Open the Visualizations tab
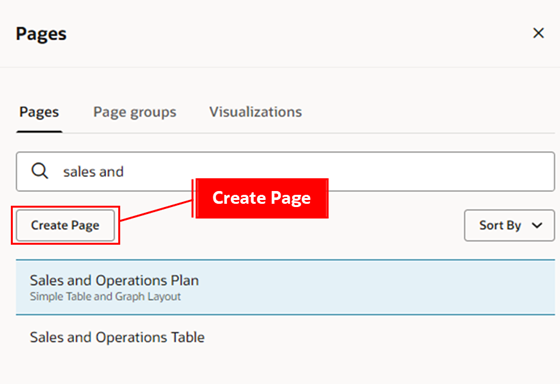Screen dimensions: 560x384 [x=256, y=112]
